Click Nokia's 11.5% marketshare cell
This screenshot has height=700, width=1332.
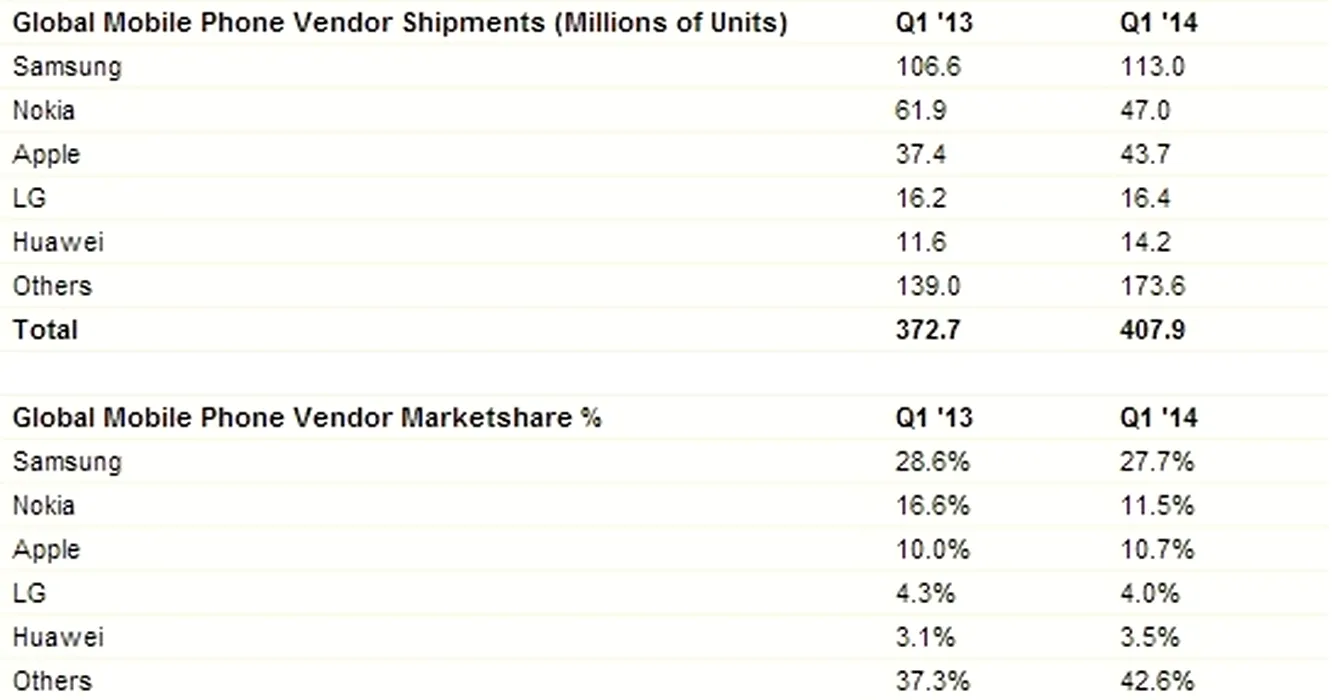tap(1157, 506)
